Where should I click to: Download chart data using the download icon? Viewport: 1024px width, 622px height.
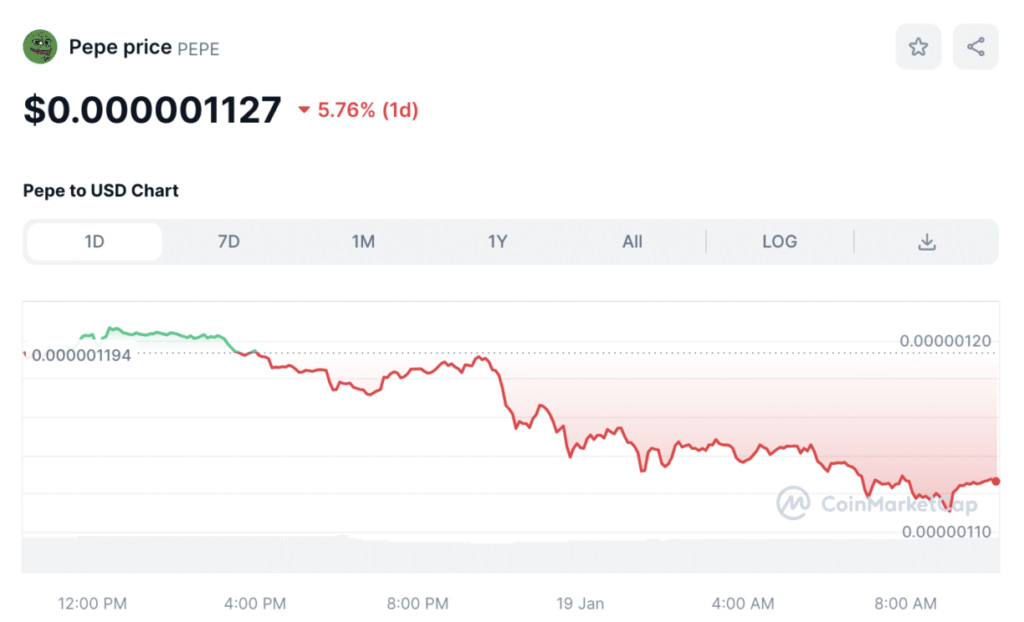[x=927, y=242]
